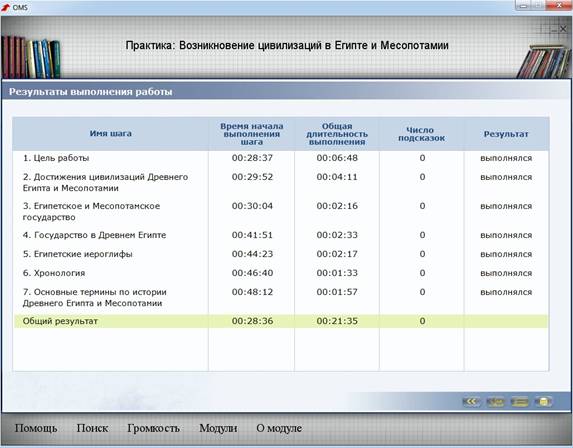Click start time 00:41:51
Image resolution: width=573 pixels, height=448 pixels.
click(x=252, y=235)
